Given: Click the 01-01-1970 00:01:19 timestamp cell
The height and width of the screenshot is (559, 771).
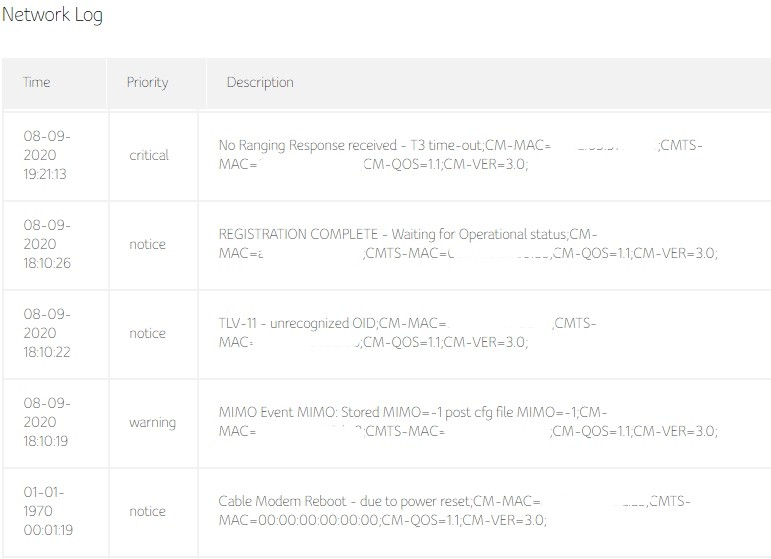Looking at the screenshot, I should 48,511.
